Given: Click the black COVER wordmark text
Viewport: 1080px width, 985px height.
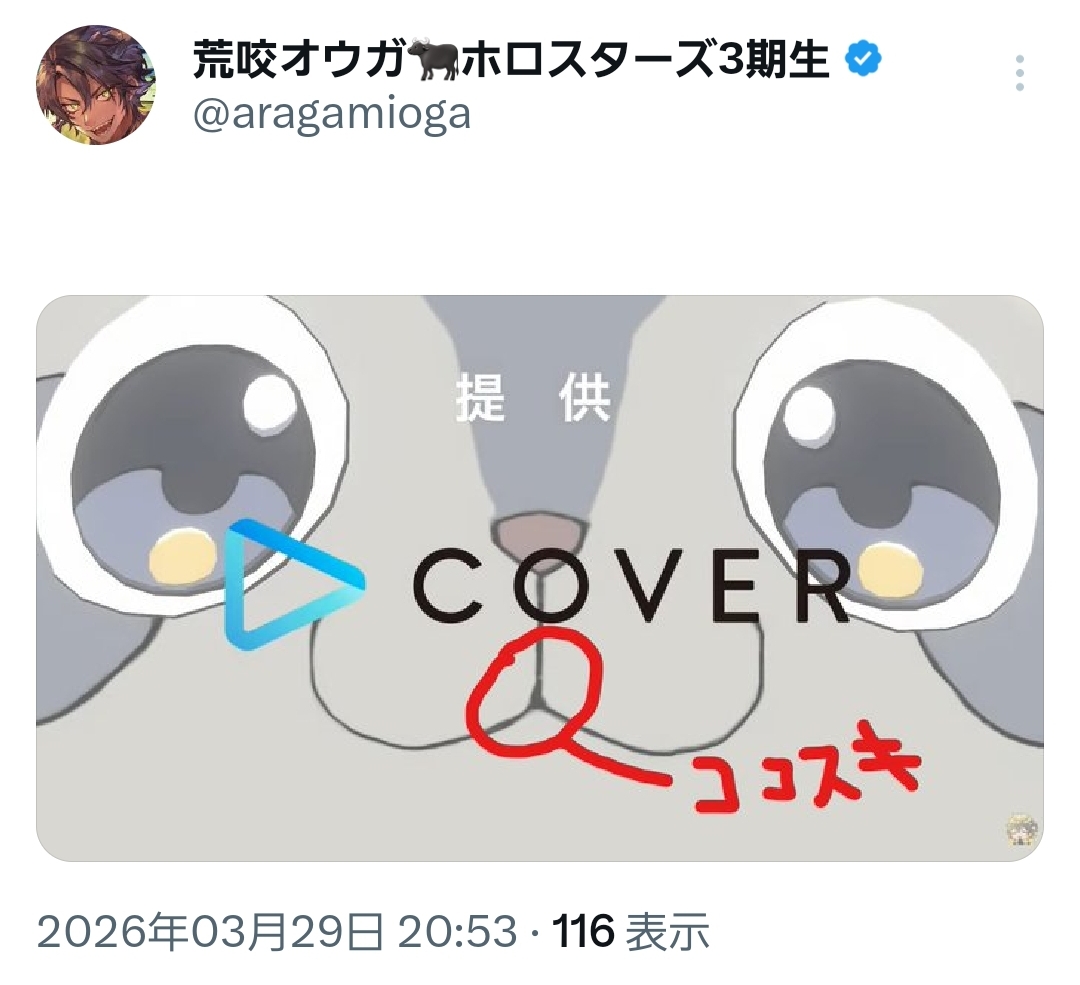Looking at the screenshot, I should 630,585.
